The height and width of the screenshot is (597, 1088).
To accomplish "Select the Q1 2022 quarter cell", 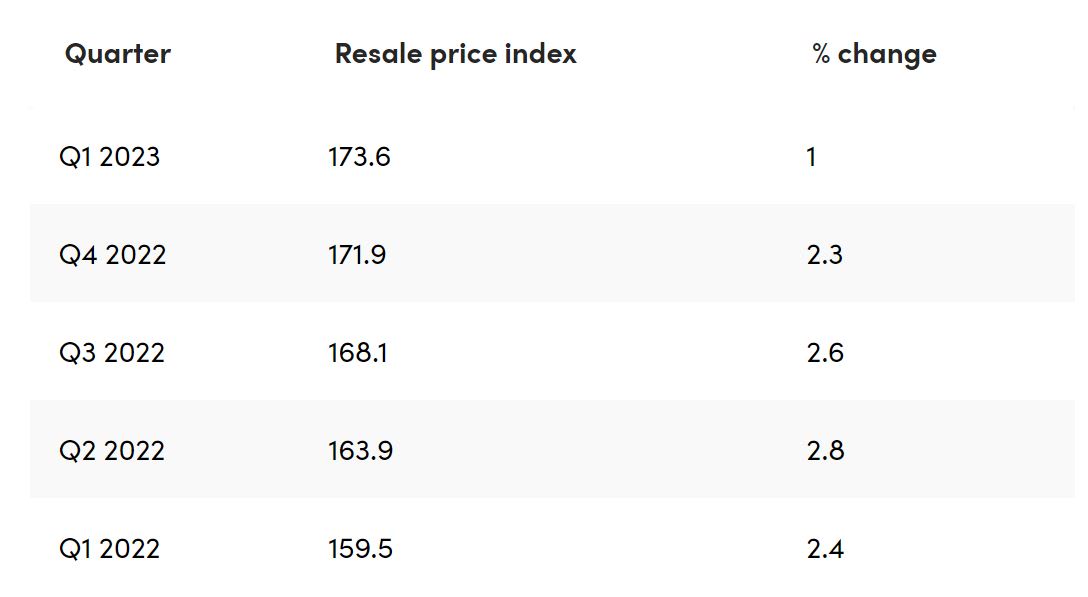I will pyautogui.click(x=110, y=549).
